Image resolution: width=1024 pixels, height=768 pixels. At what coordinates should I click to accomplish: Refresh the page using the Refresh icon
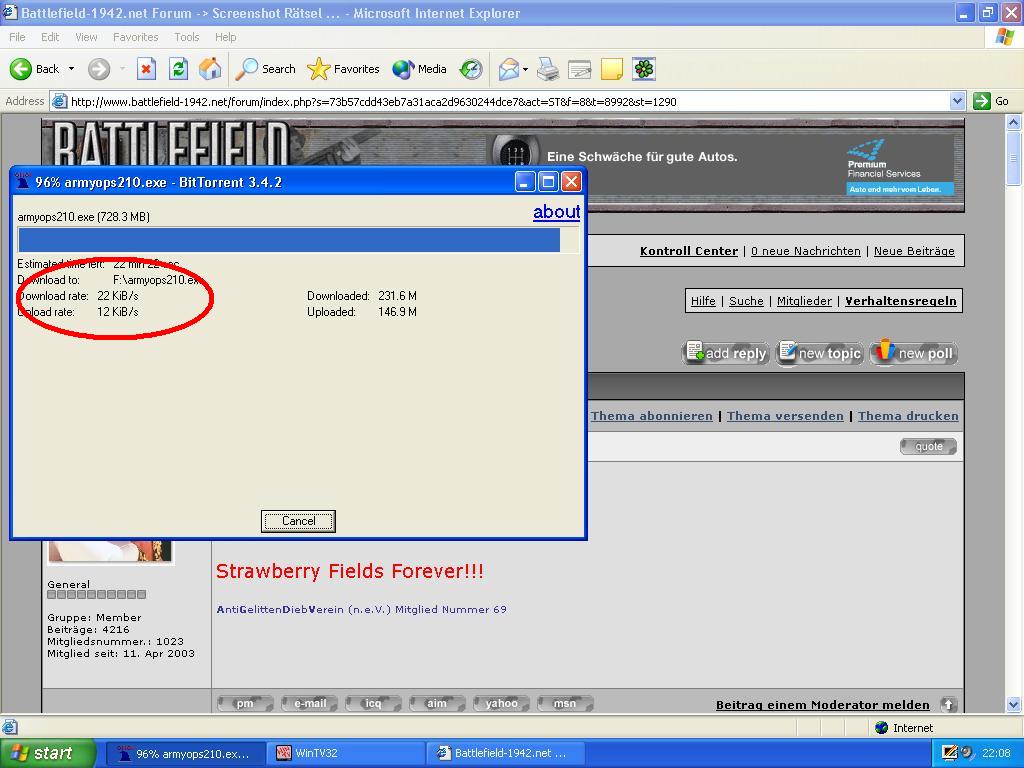178,69
